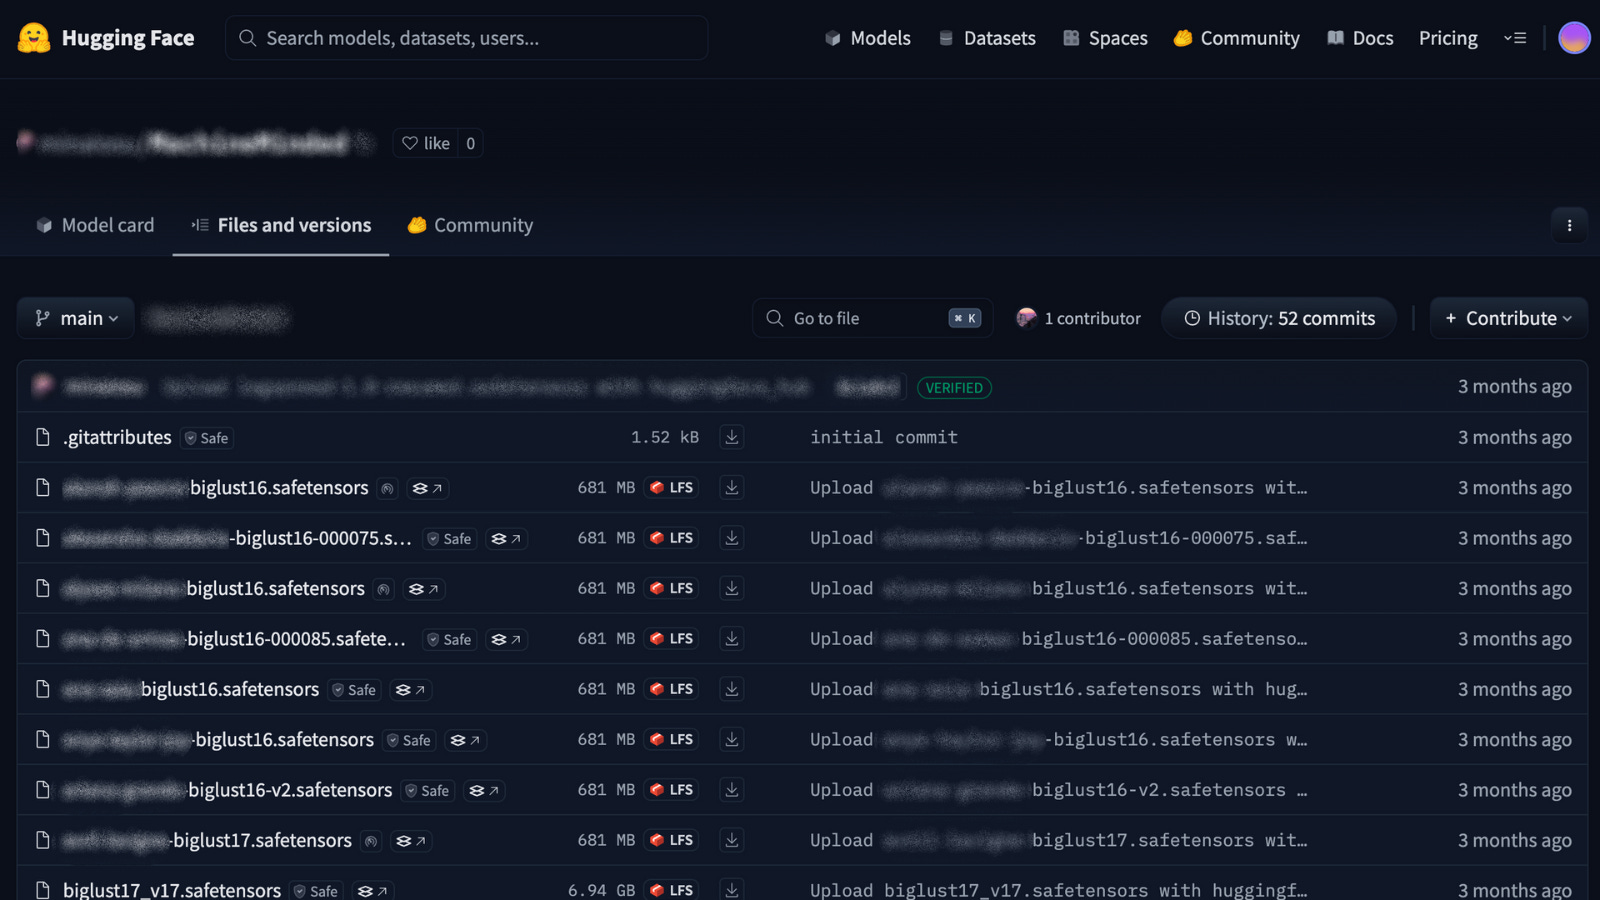Click the LFS badge on the biglust16-v2 row
Screen dimensions: 1600x900
(x=672, y=790)
